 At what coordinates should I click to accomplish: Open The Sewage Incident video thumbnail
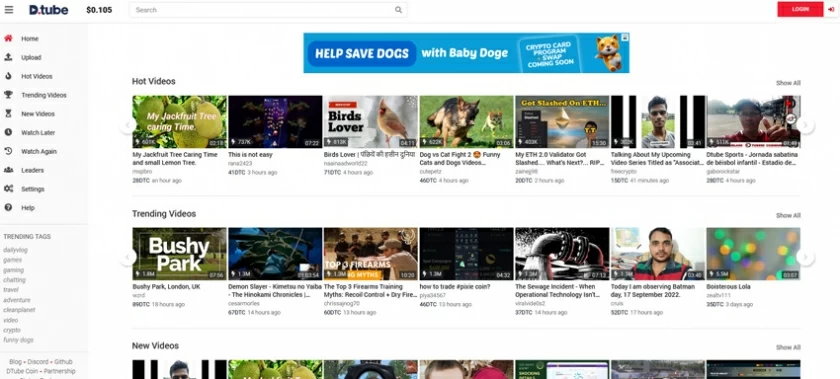tap(562, 254)
